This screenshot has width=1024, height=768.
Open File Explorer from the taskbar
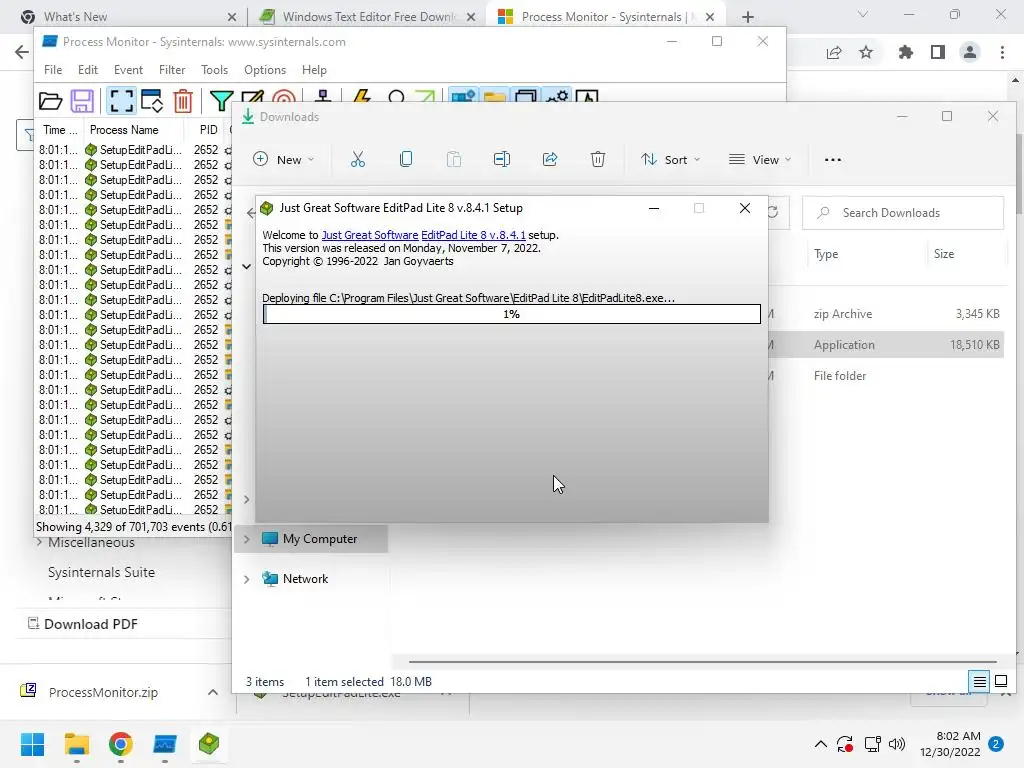pos(76,744)
